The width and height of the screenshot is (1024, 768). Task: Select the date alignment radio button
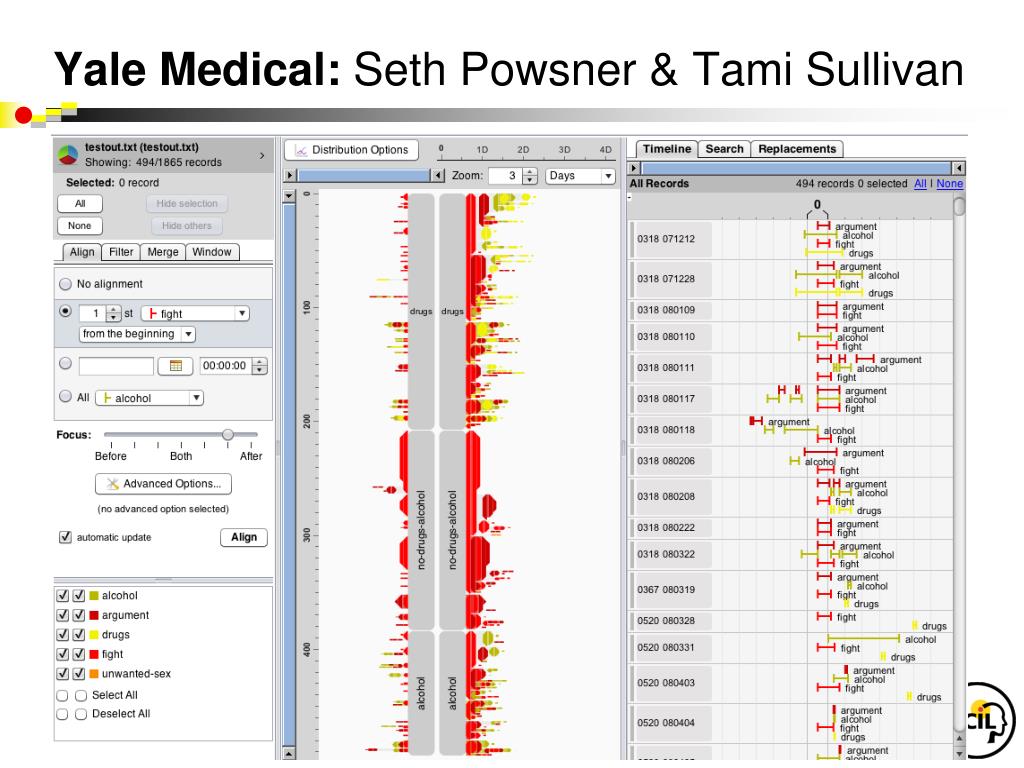click(x=65, y=364)
